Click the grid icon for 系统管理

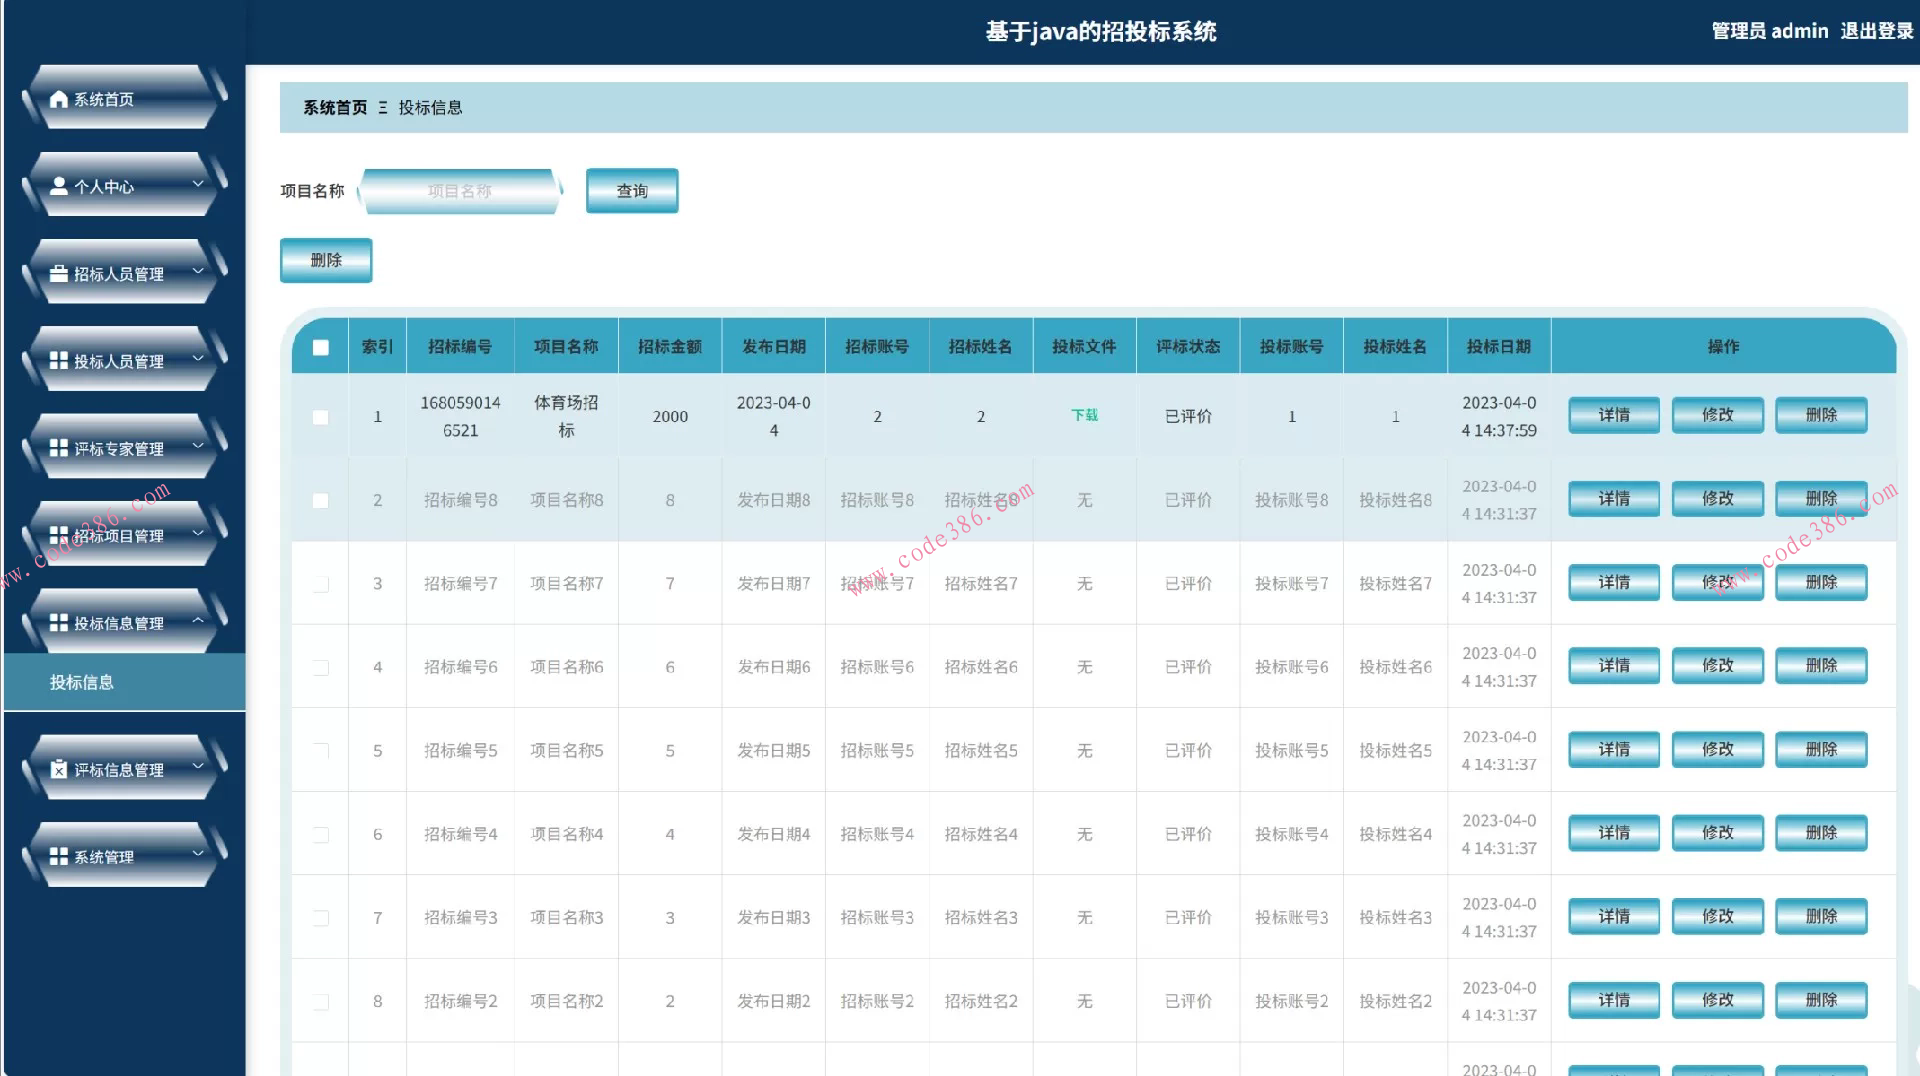tap(59, 856)
